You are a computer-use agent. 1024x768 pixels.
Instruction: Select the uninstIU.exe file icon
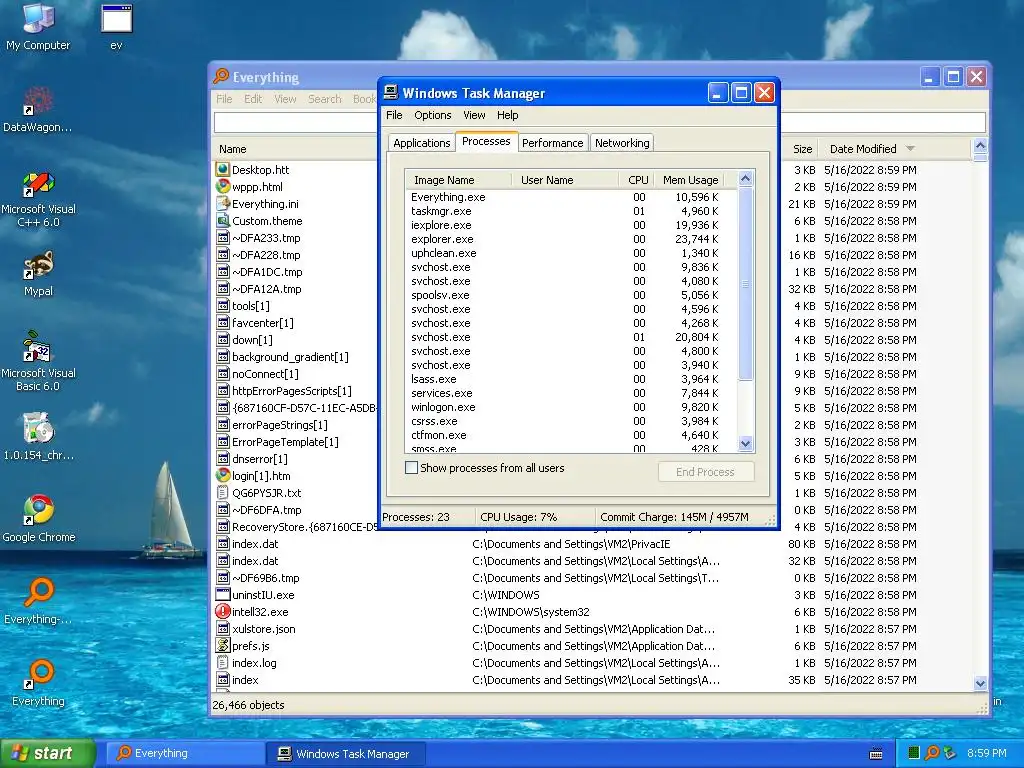tap(223, 595)
